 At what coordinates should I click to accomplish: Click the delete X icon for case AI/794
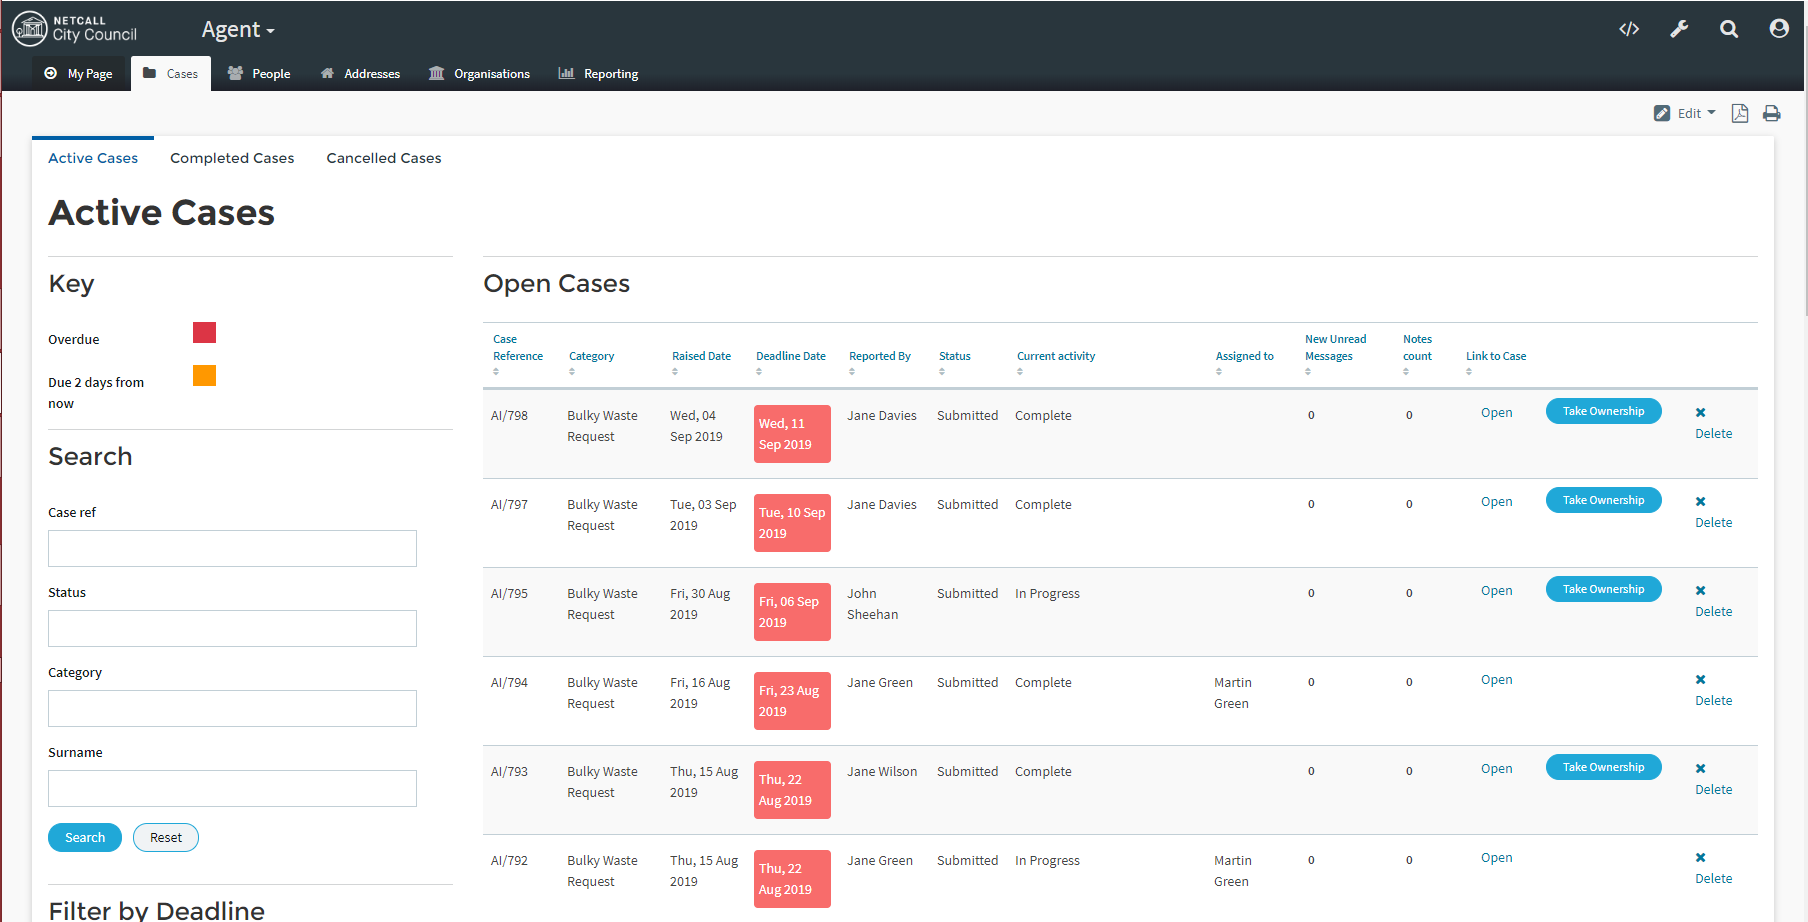click(1701, 680)
